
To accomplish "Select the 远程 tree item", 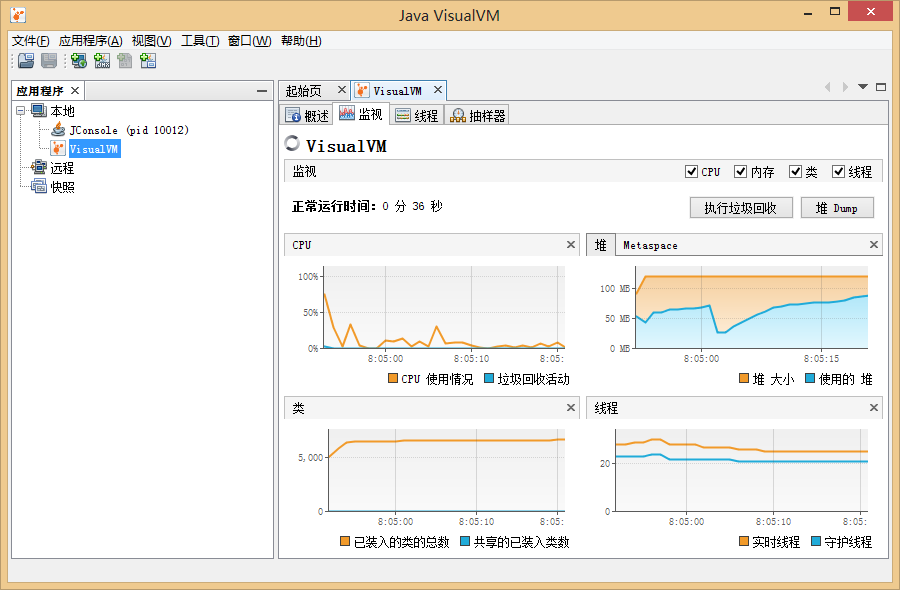I will pyautogui.click(x=62, y=168).
